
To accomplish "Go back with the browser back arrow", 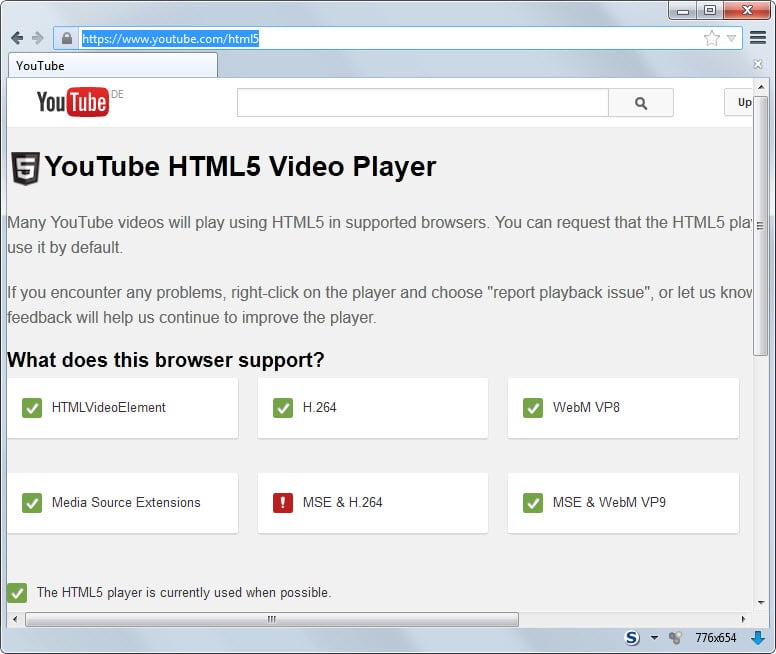I will [x=17, y=38].
